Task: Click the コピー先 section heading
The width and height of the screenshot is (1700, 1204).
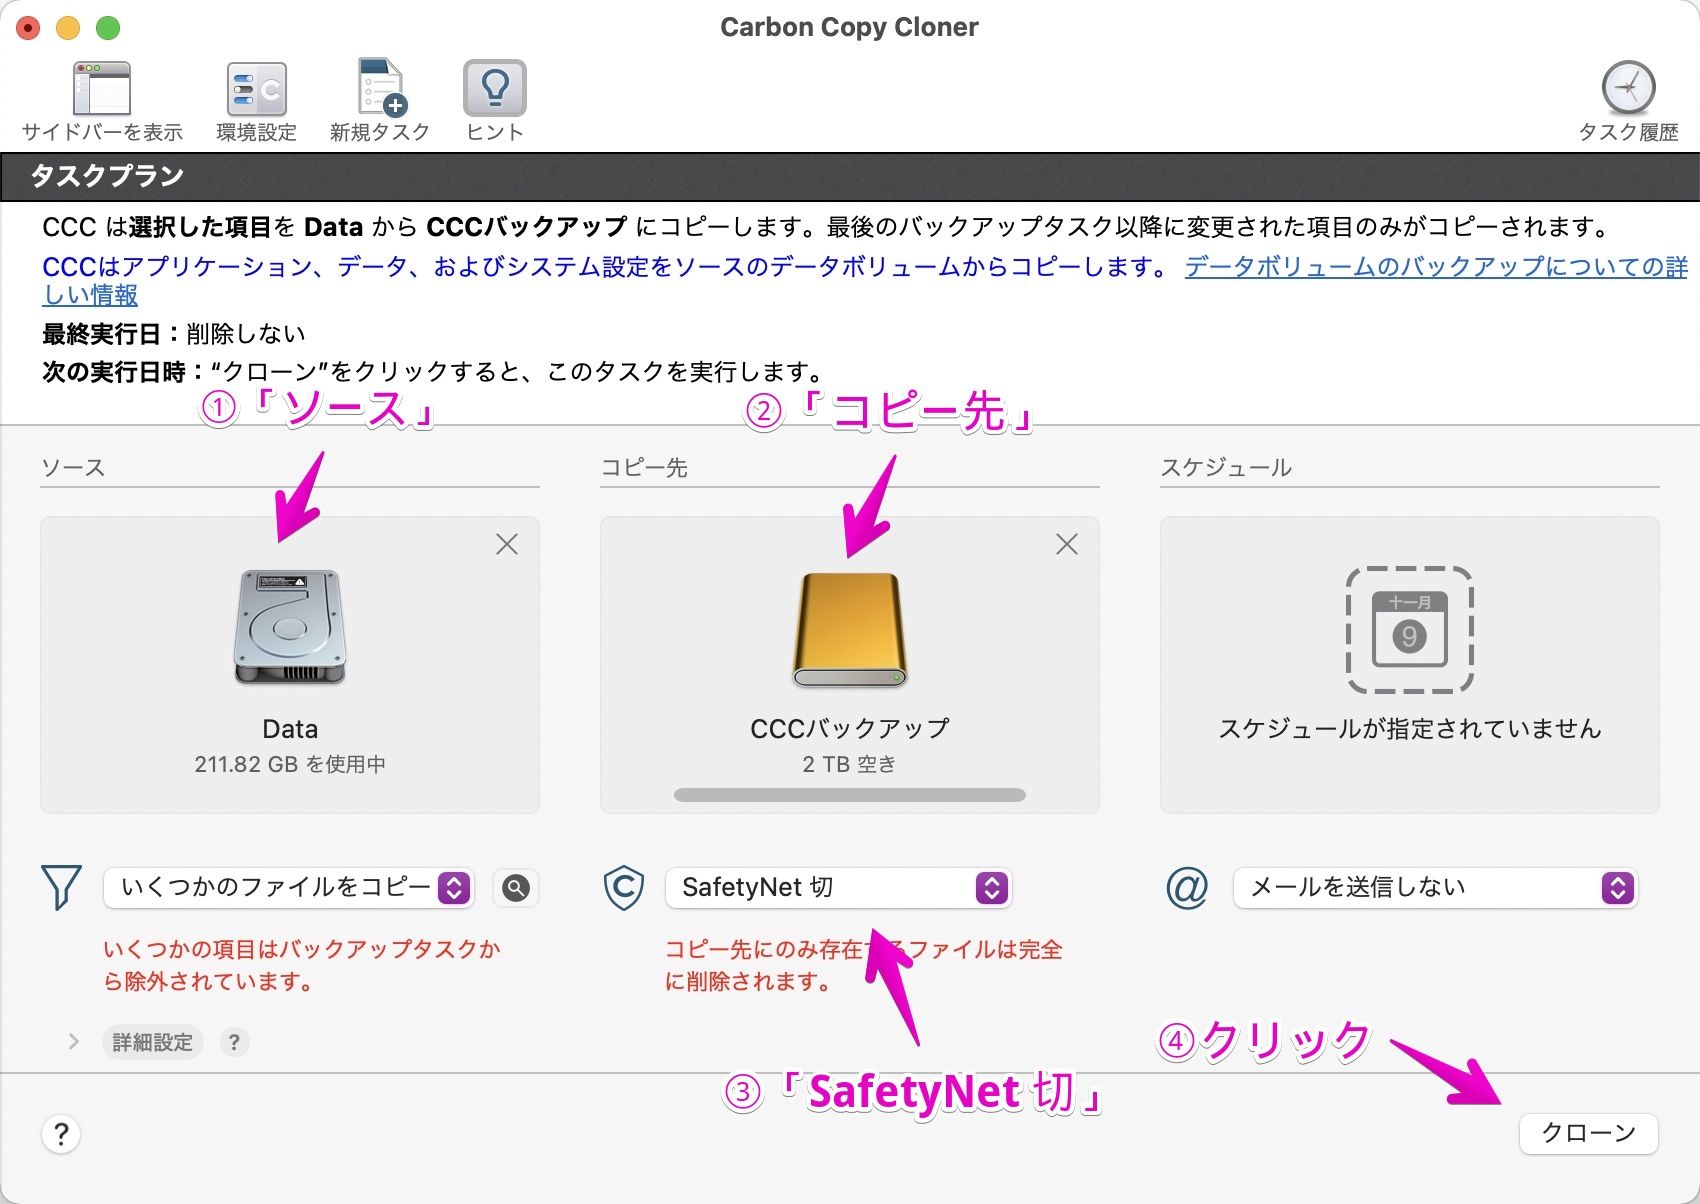Action: tap(644, 467)
